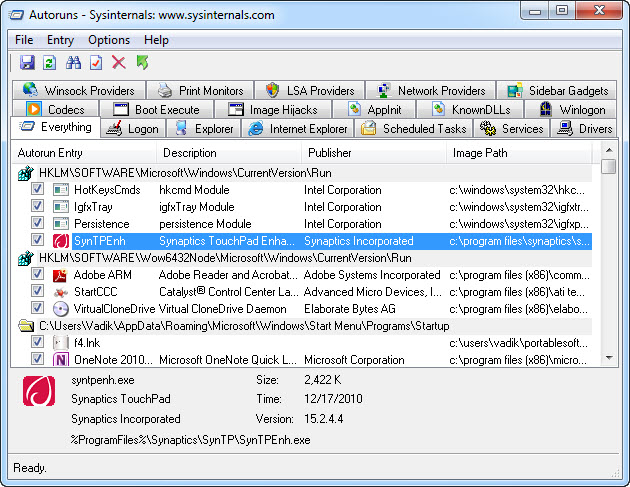This screenshot has height=487, width=630.
Task: Click the Refresh toolbar icon
Action: click(49, 63)
